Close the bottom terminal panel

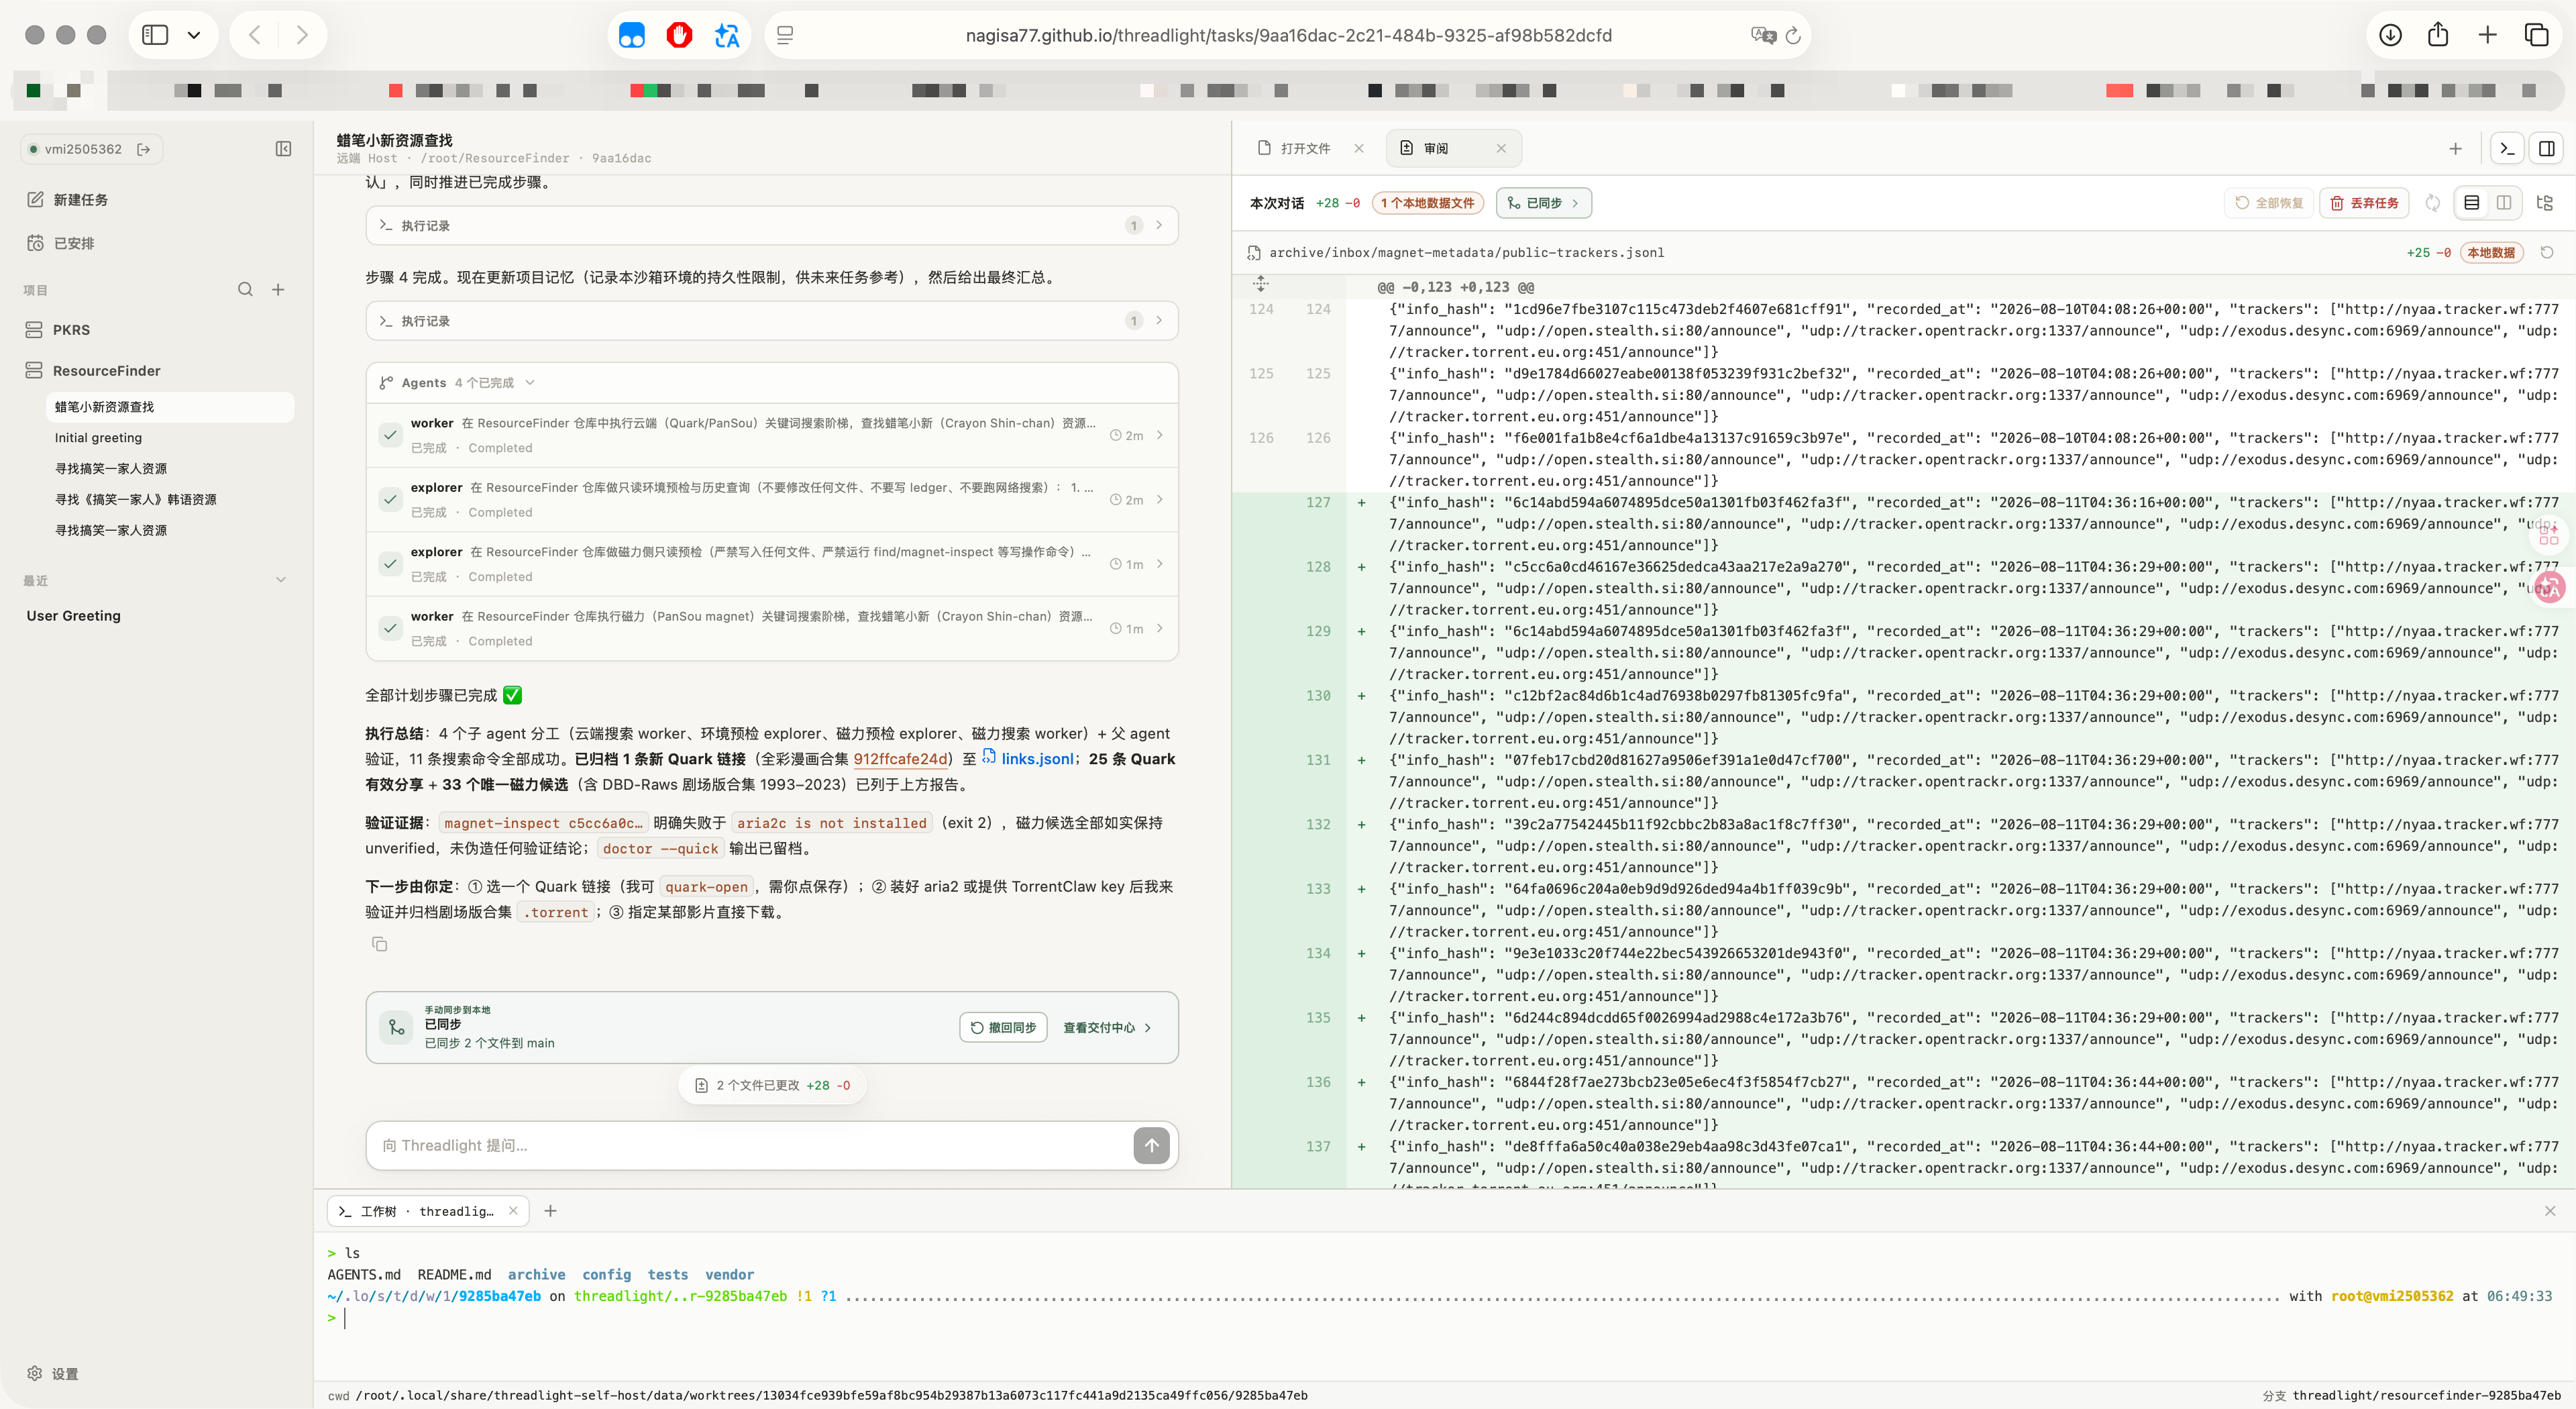tap(2550, 1211)
